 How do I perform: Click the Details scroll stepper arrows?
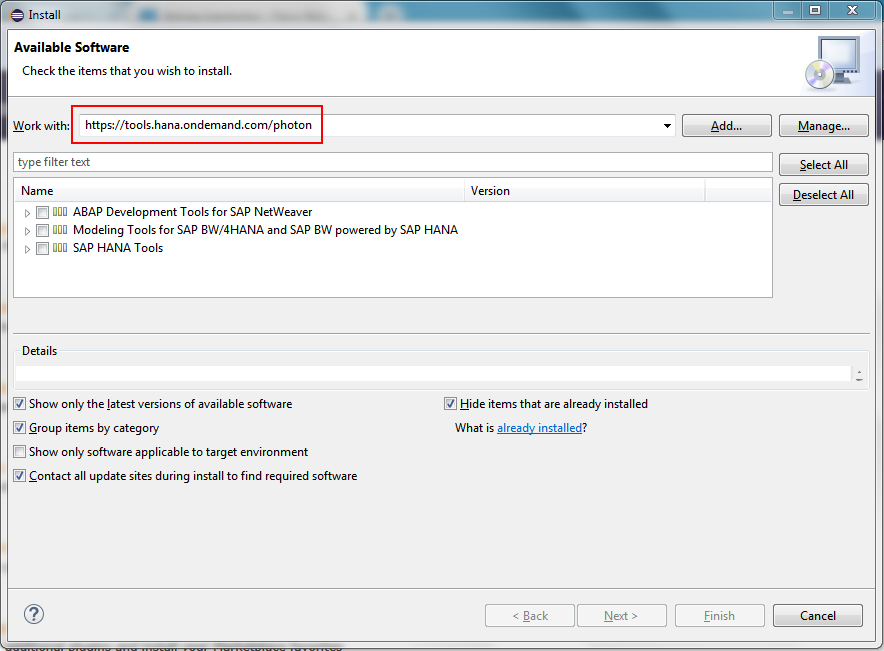859,375
